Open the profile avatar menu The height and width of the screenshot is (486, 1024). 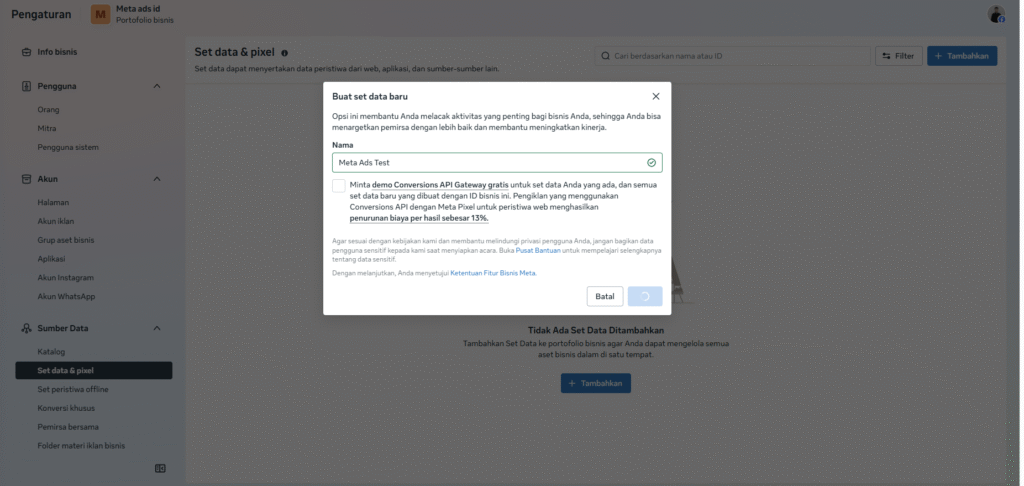[x=996, y=14]
